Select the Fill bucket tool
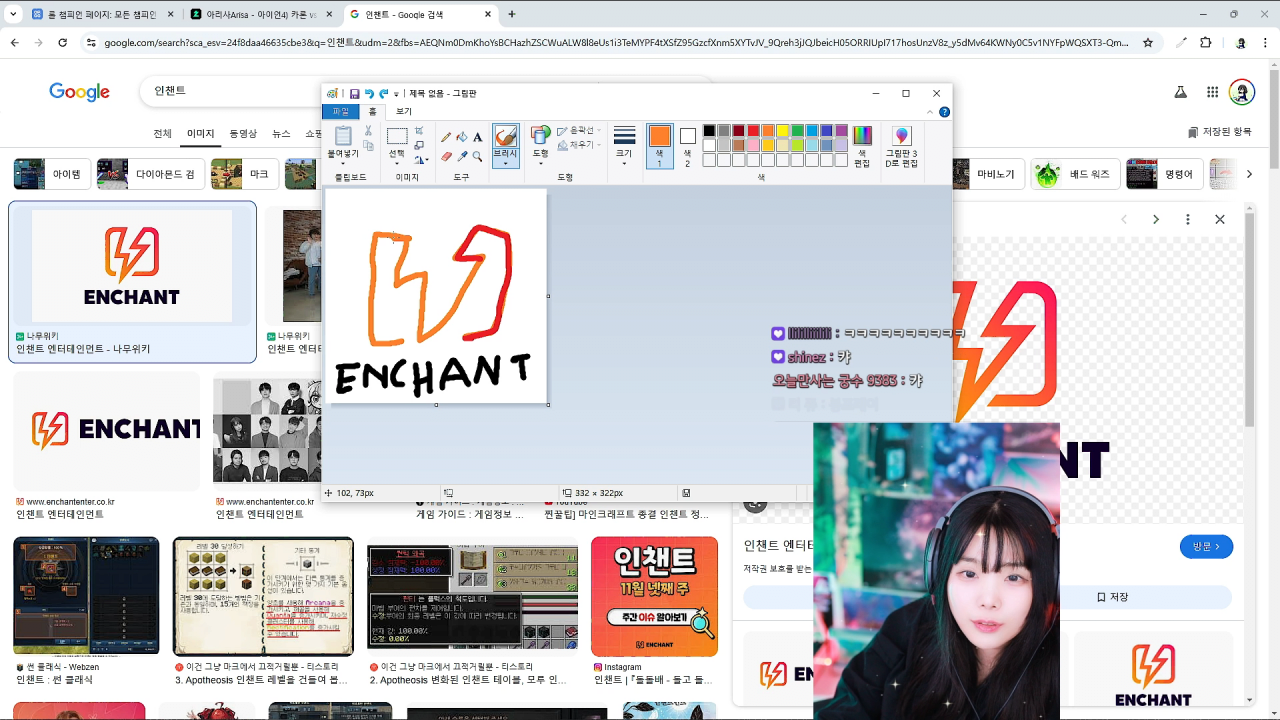Image resolution: width=1280 pixels, height=720 pixels. (x=461, y=137)
